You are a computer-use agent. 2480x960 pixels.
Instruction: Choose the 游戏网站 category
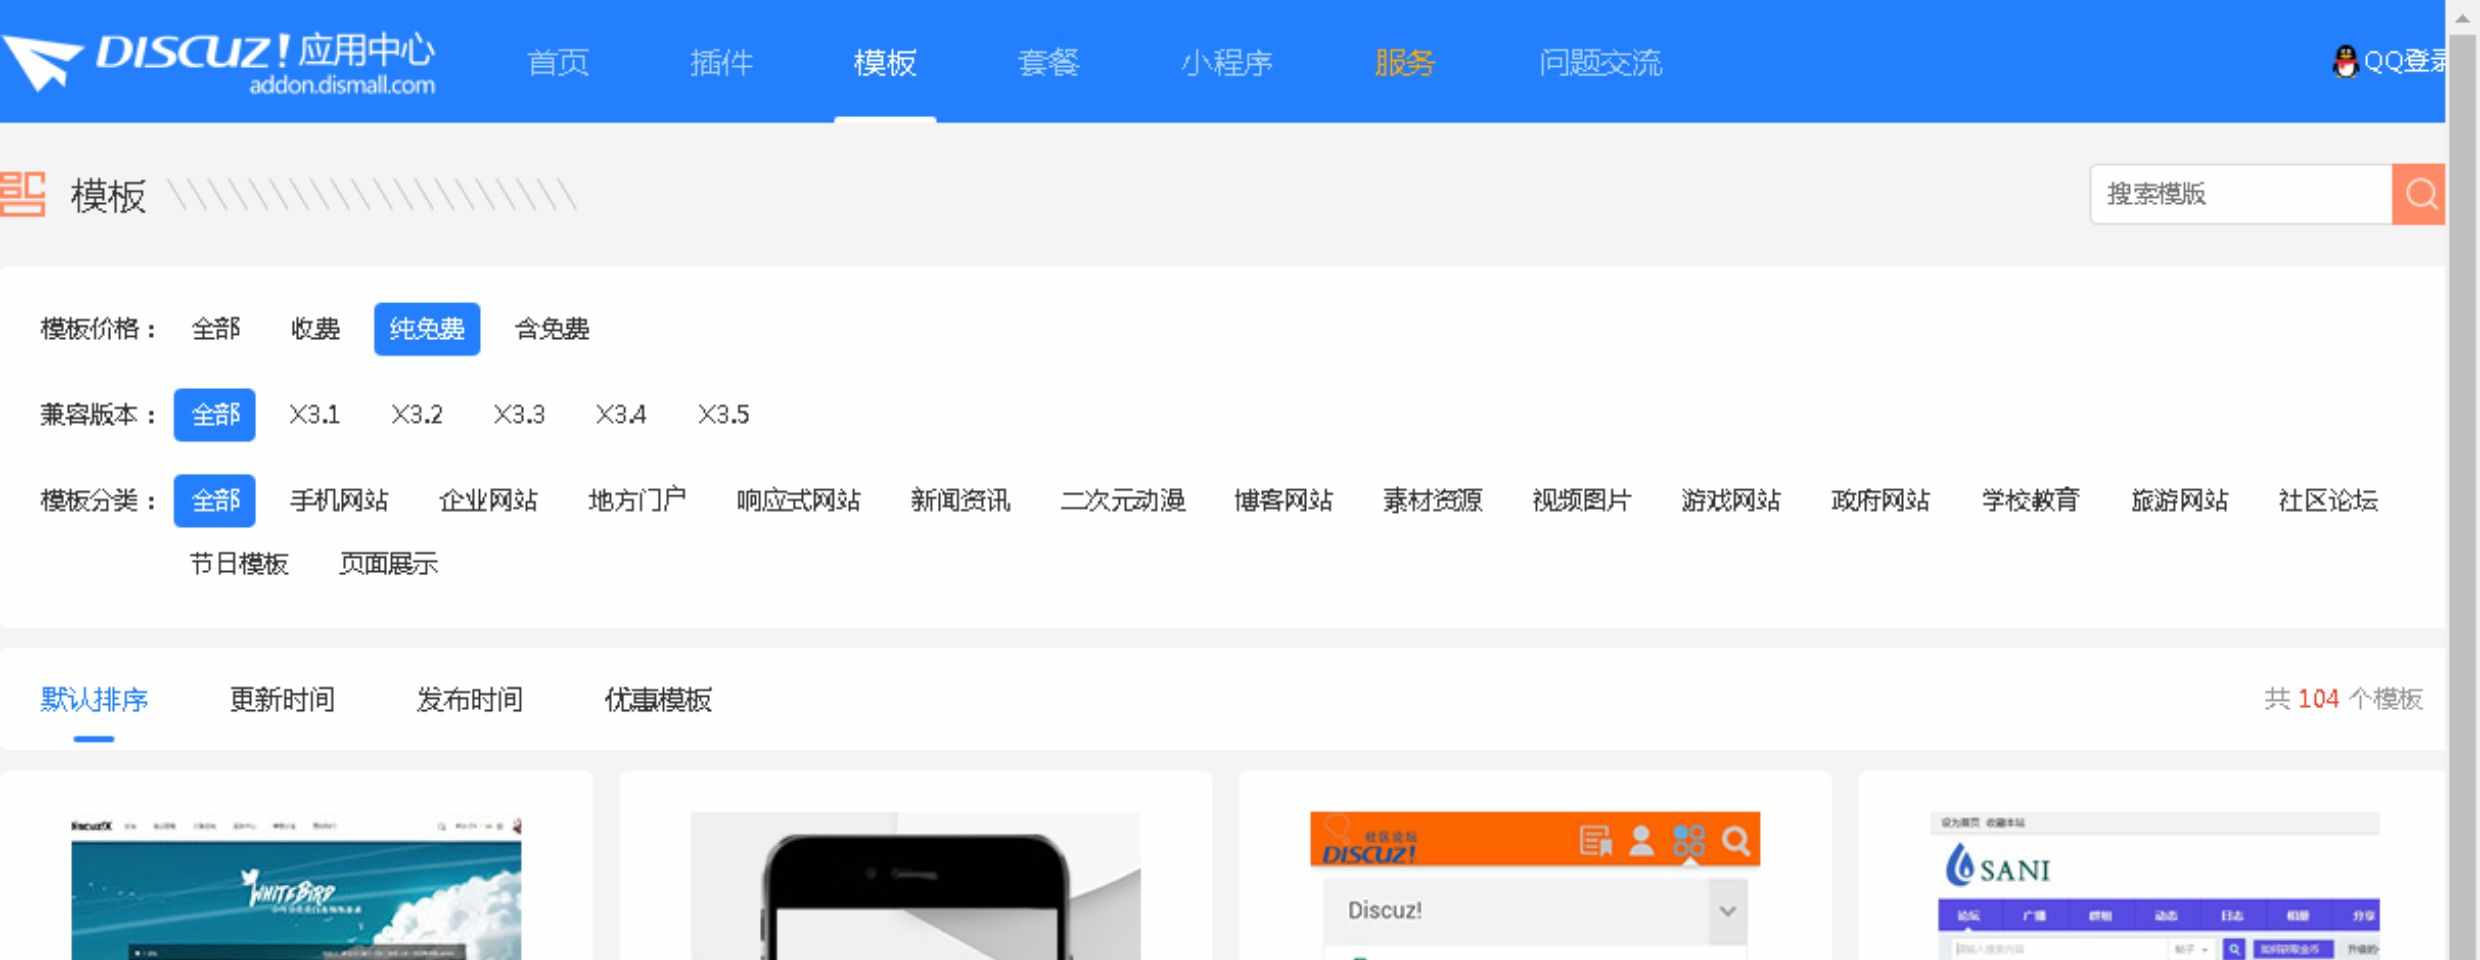point(1730,501)
